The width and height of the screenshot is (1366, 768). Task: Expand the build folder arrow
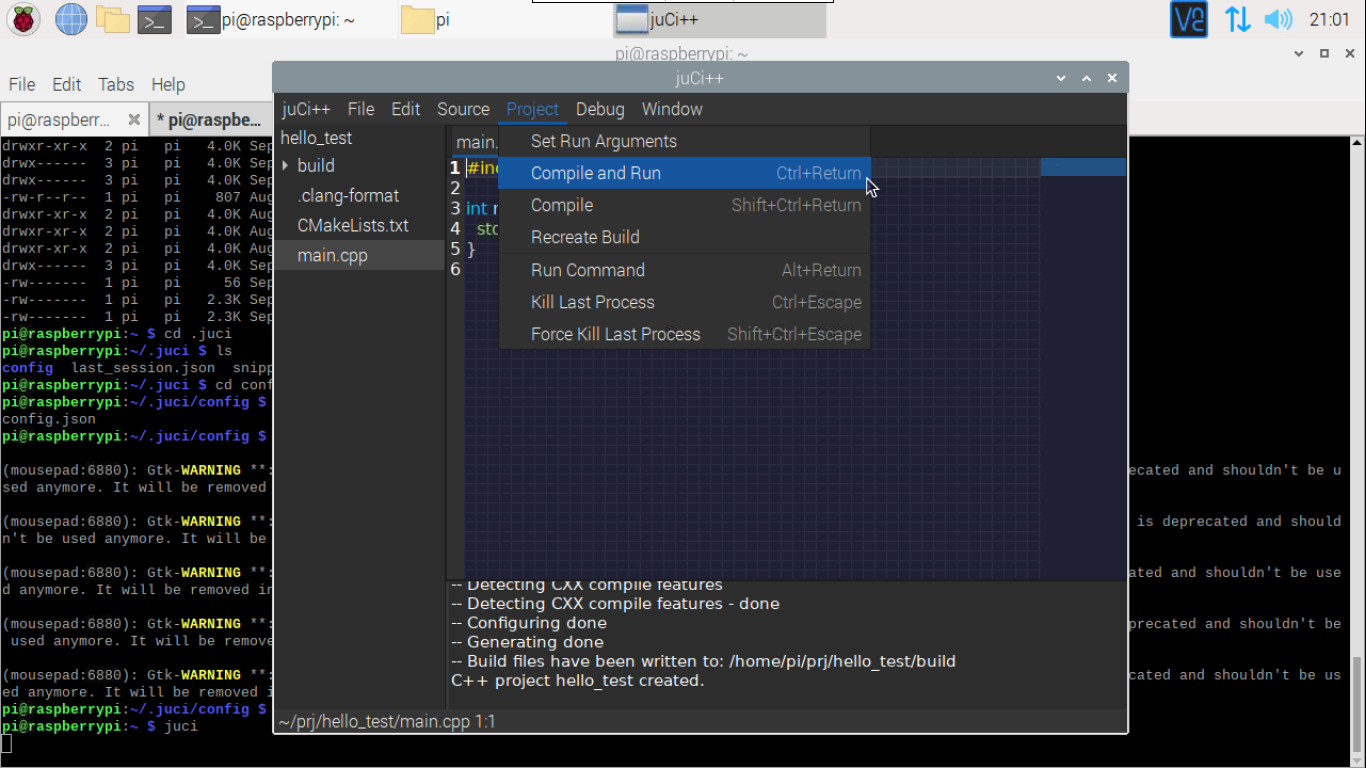[x=286, y=166]
